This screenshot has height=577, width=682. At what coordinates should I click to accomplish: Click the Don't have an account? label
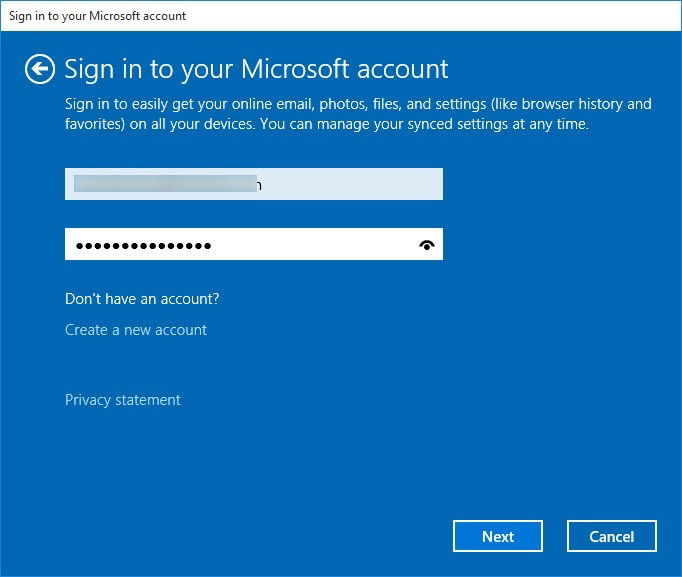(142, 299)
